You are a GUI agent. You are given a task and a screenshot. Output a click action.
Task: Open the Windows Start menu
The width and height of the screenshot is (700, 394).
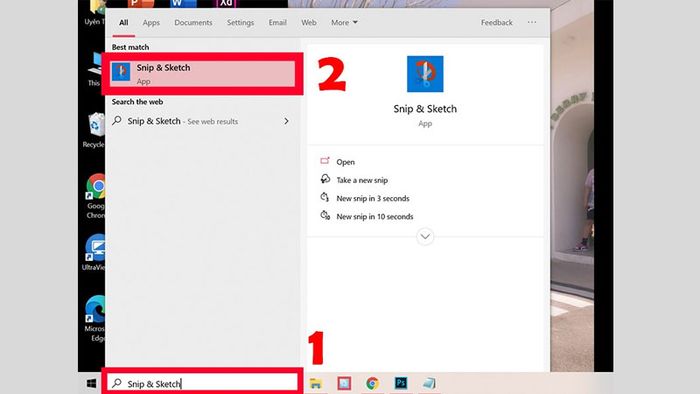(x=92, y=383)
